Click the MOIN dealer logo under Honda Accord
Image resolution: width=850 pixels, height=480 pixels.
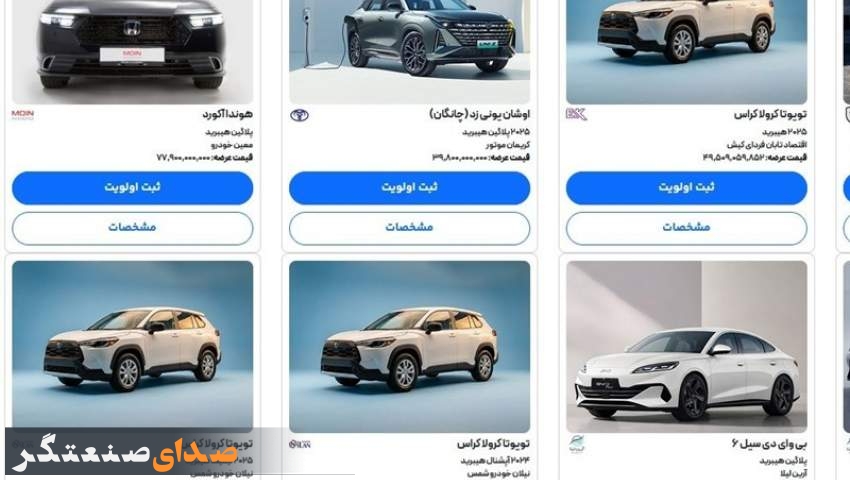[x=23, y=114]
